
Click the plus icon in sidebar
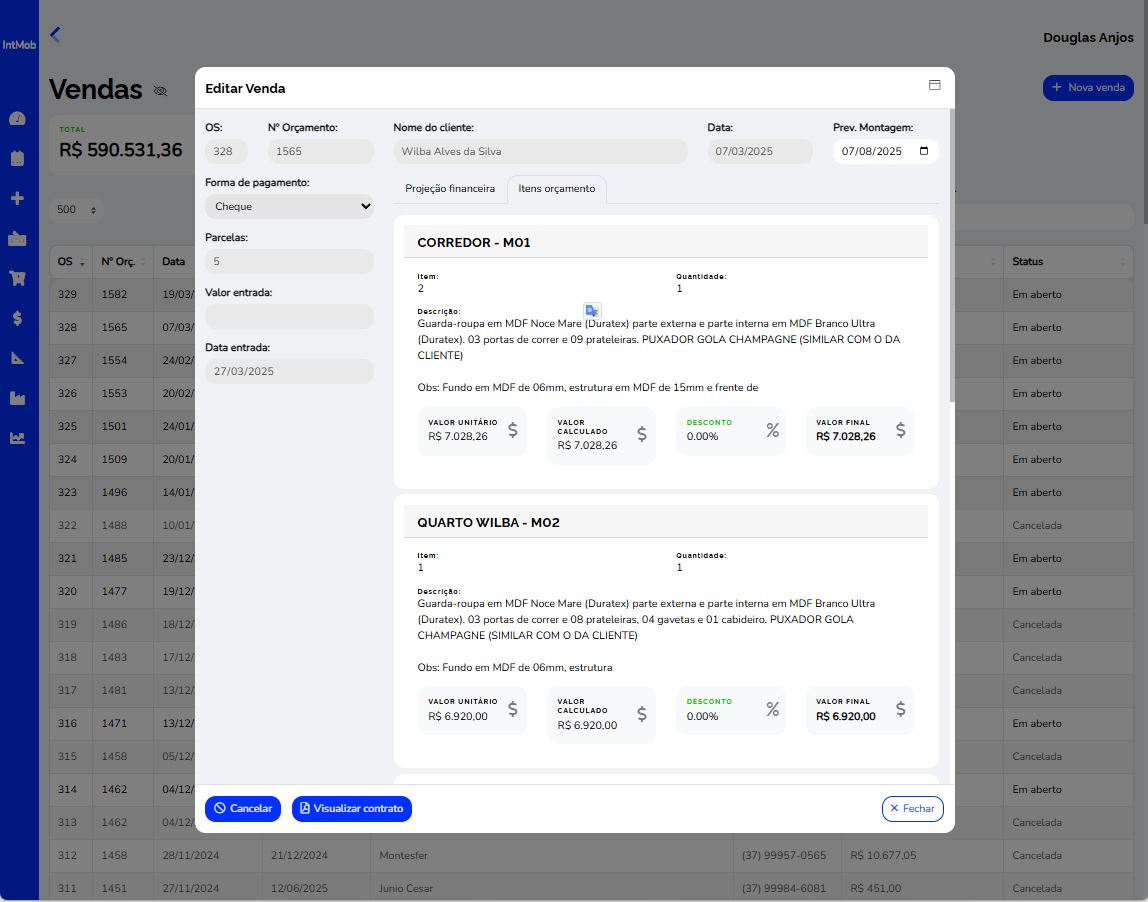(17, 198)
